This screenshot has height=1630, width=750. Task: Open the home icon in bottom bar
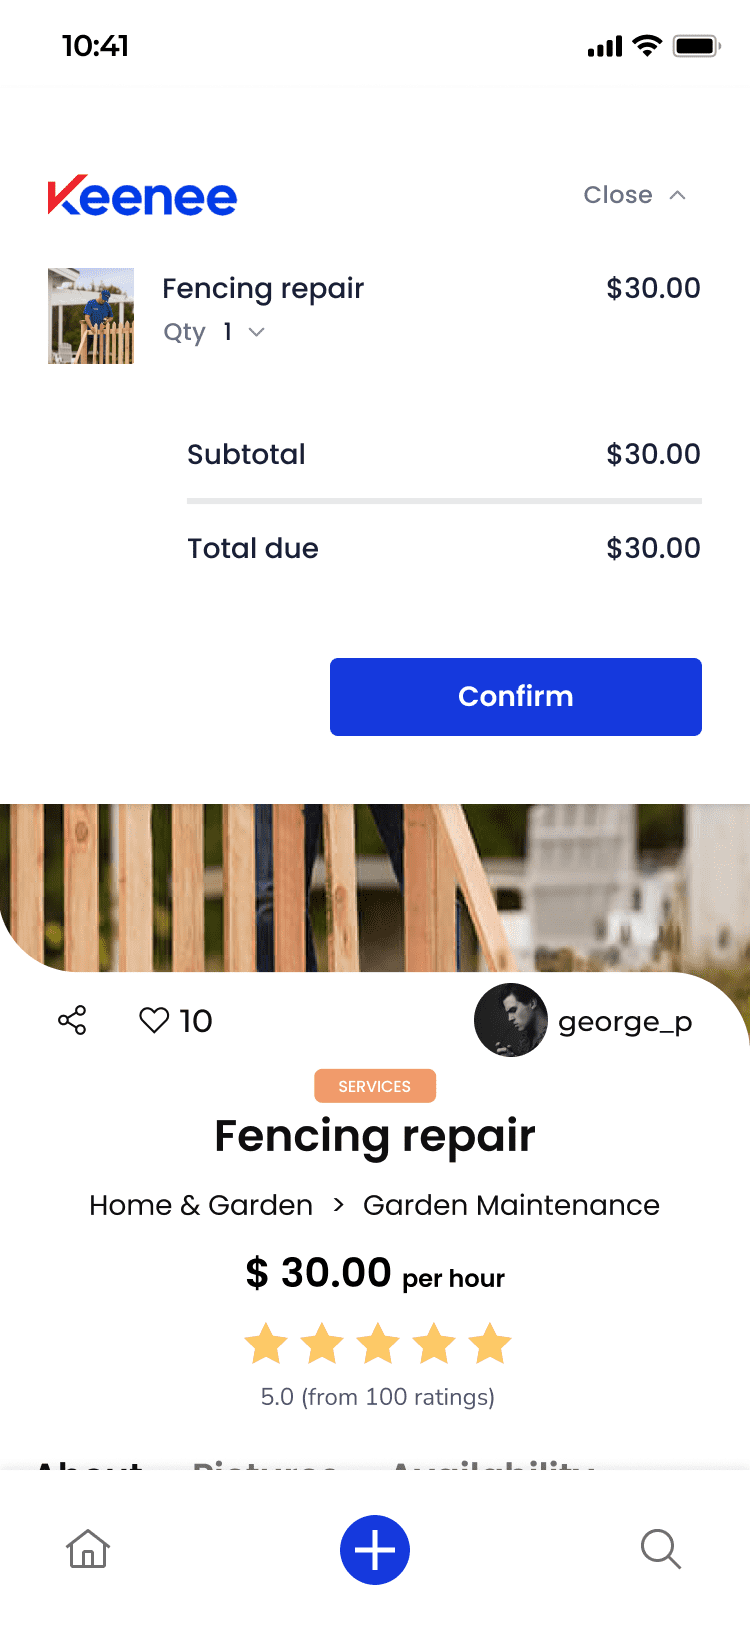pyautogui.click(x=88, y=1549)
